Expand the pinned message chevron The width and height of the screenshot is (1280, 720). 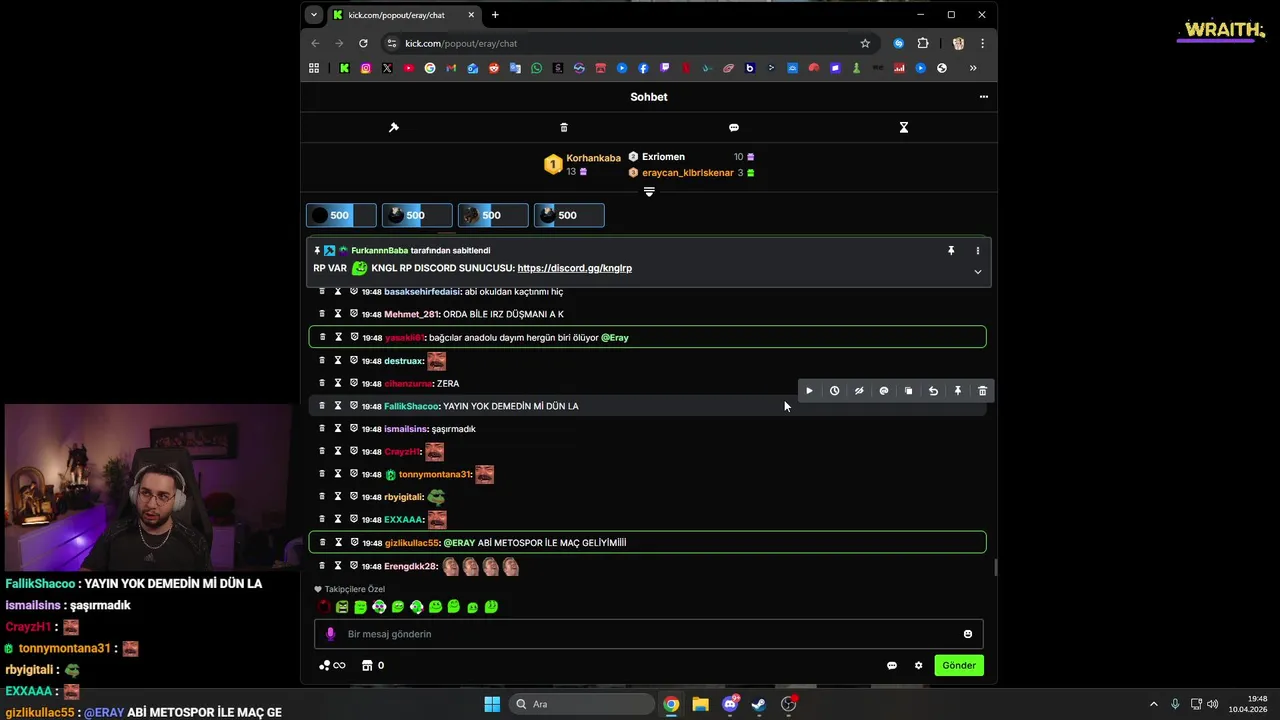(978, 272)
